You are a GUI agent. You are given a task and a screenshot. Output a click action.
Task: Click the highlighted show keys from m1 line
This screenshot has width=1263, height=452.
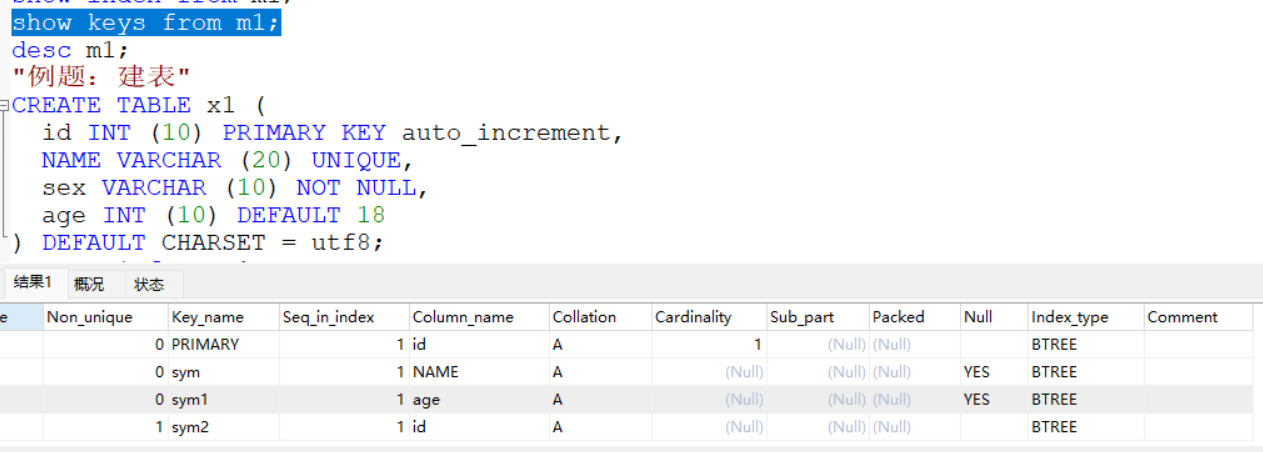[x=146, y=23]
